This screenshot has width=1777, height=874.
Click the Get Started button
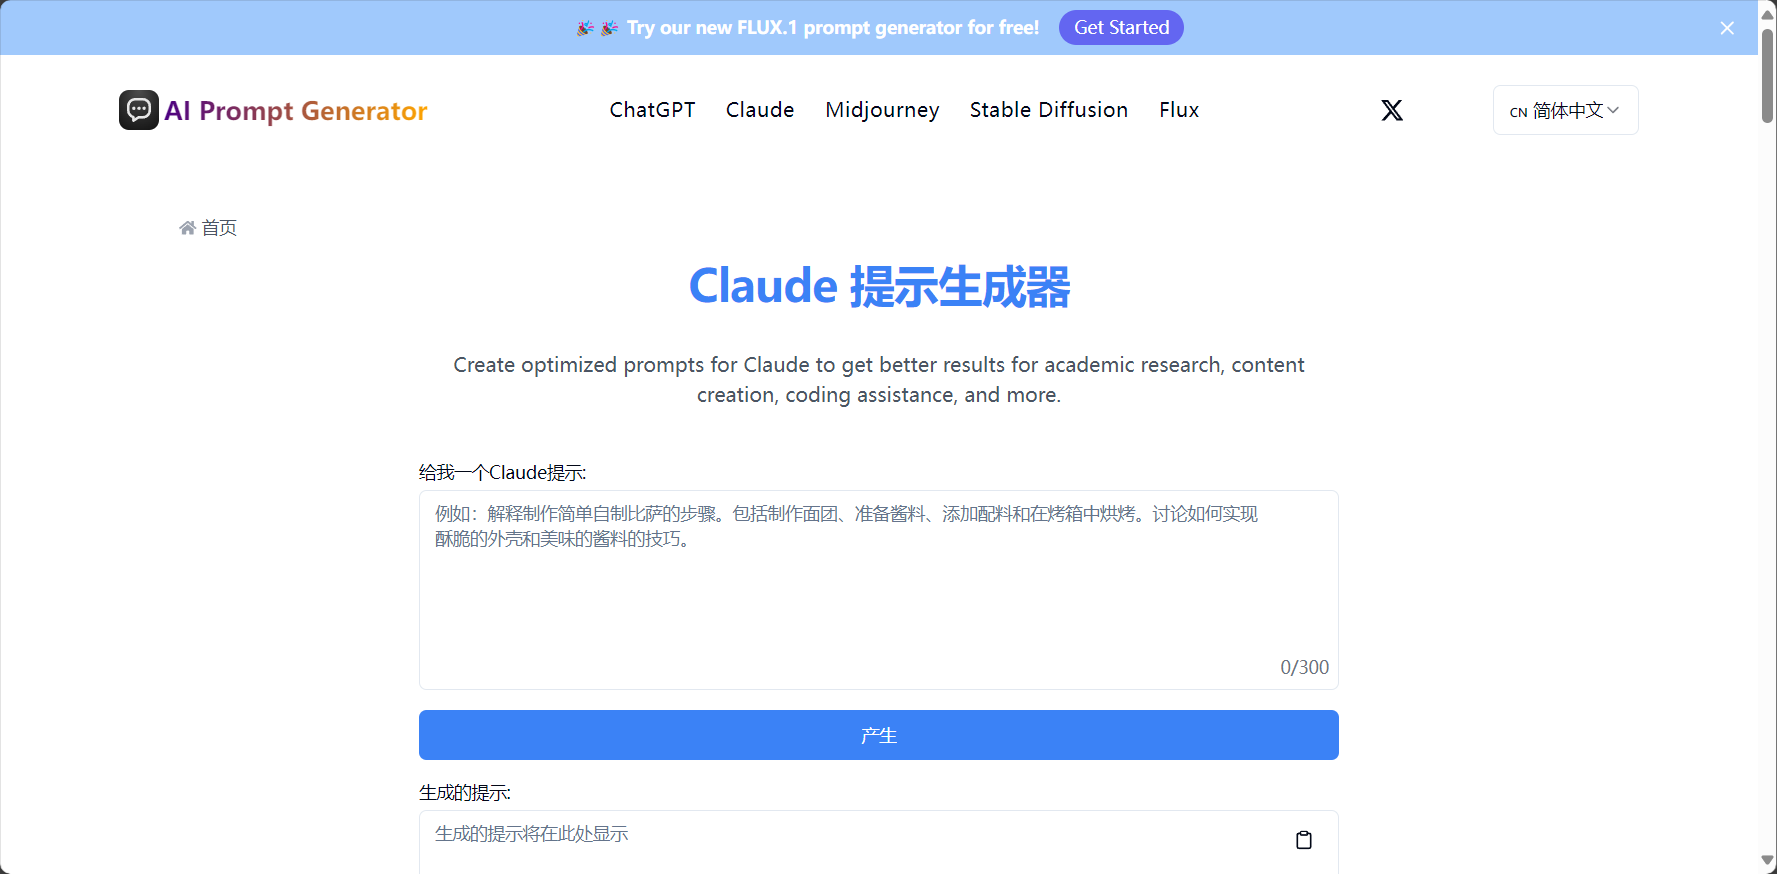tap(1121, 28)
